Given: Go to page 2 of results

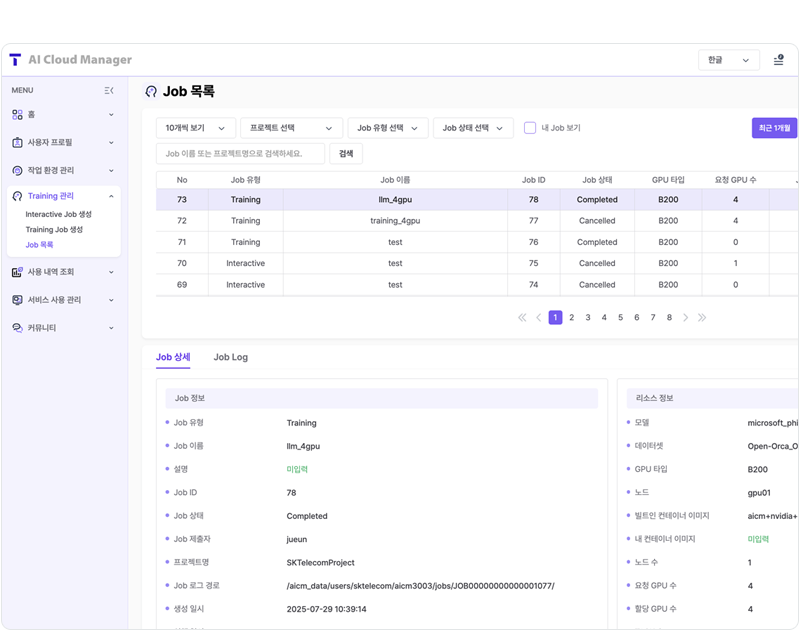Looking at the screenshot, I should pyautogui.click(x=571, y=318).
